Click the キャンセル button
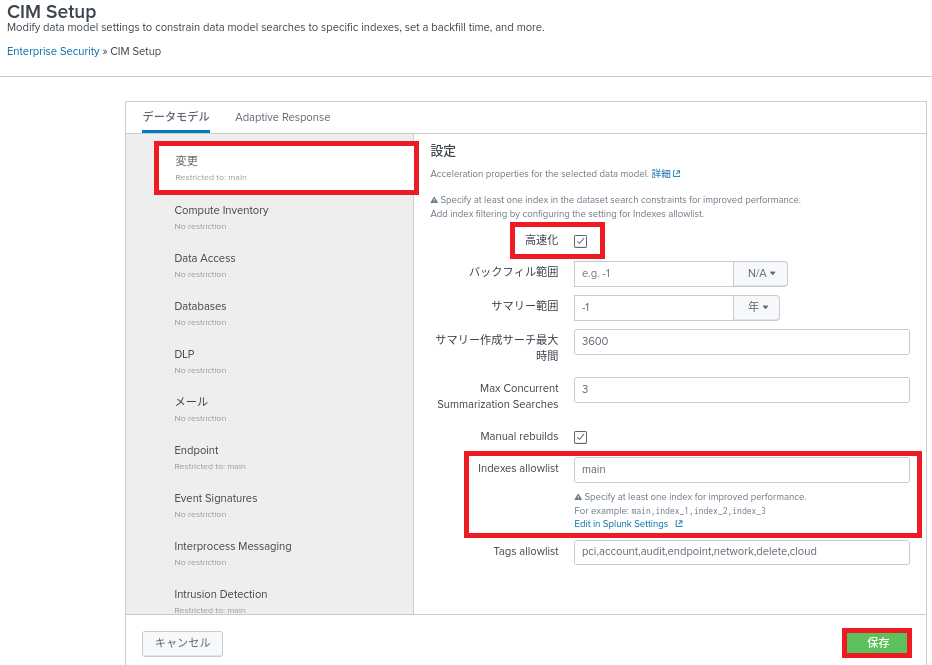This screenshot has width=932, height=665. click(182, 643)
